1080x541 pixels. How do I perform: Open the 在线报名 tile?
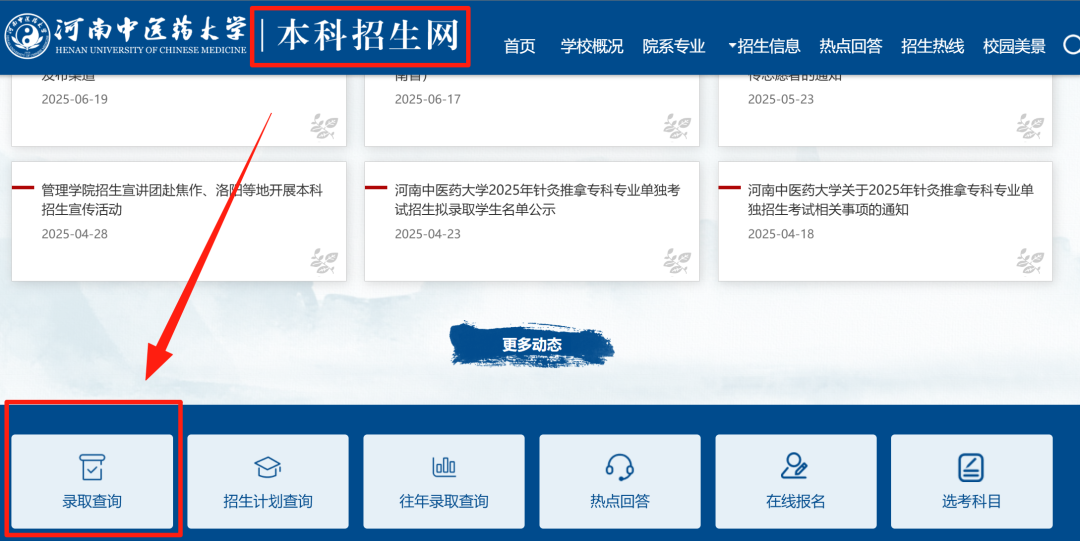click(796, 481)
